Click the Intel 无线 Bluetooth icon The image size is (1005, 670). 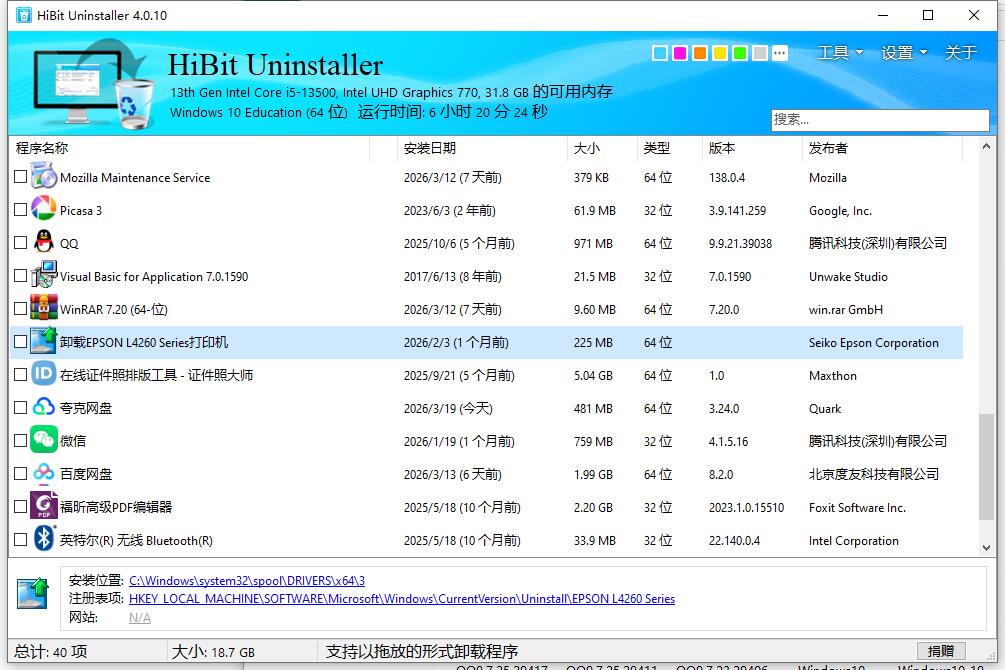click(x=44, y=539)
